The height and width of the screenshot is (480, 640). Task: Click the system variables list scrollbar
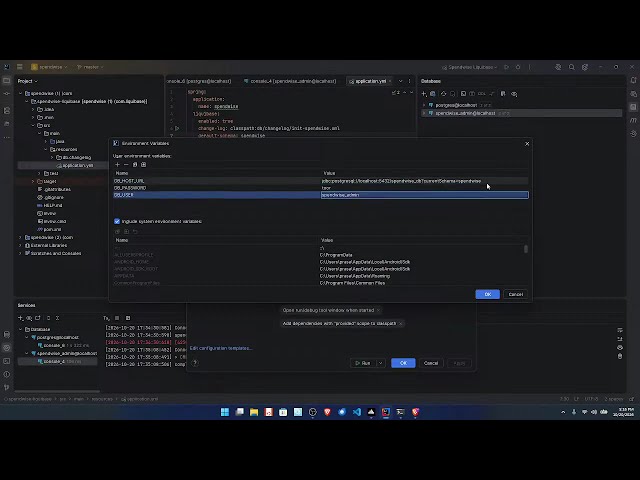526,249
